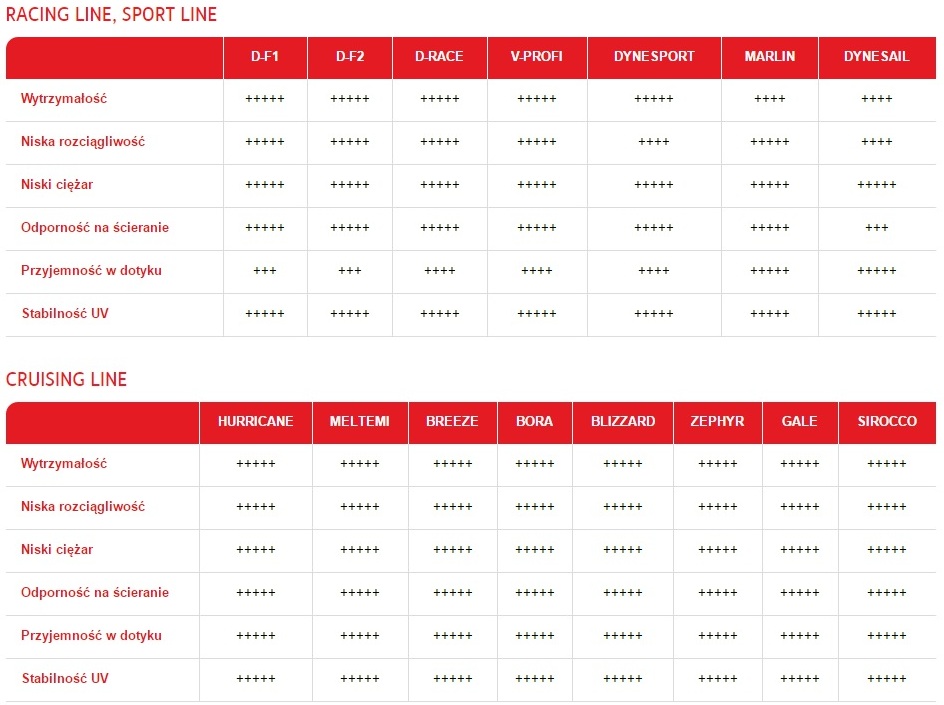Select the BORA column header
944x705 pixels.
(535, 421)
